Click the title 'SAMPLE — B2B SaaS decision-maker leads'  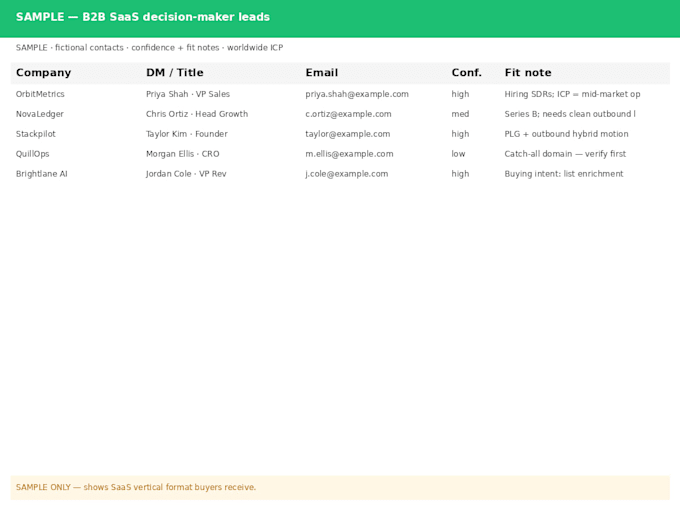pyautogui.click(x=143, y=17)
